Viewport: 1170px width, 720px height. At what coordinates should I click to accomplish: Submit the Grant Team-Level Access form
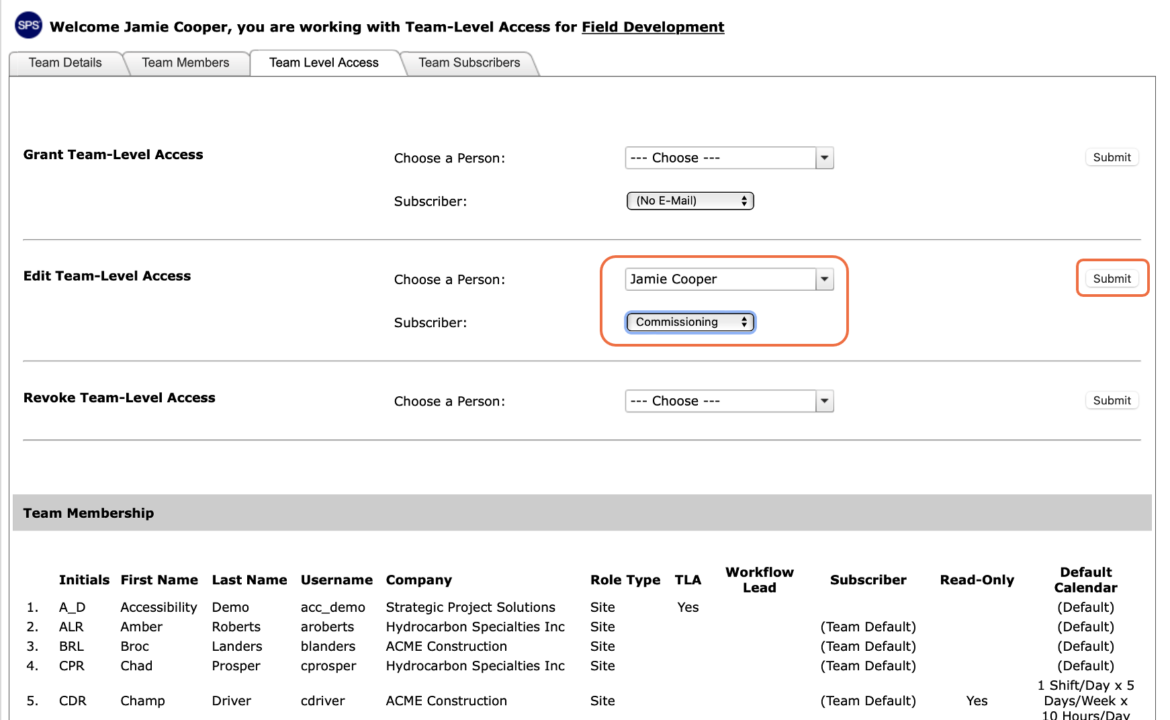tap(1111, 157)
